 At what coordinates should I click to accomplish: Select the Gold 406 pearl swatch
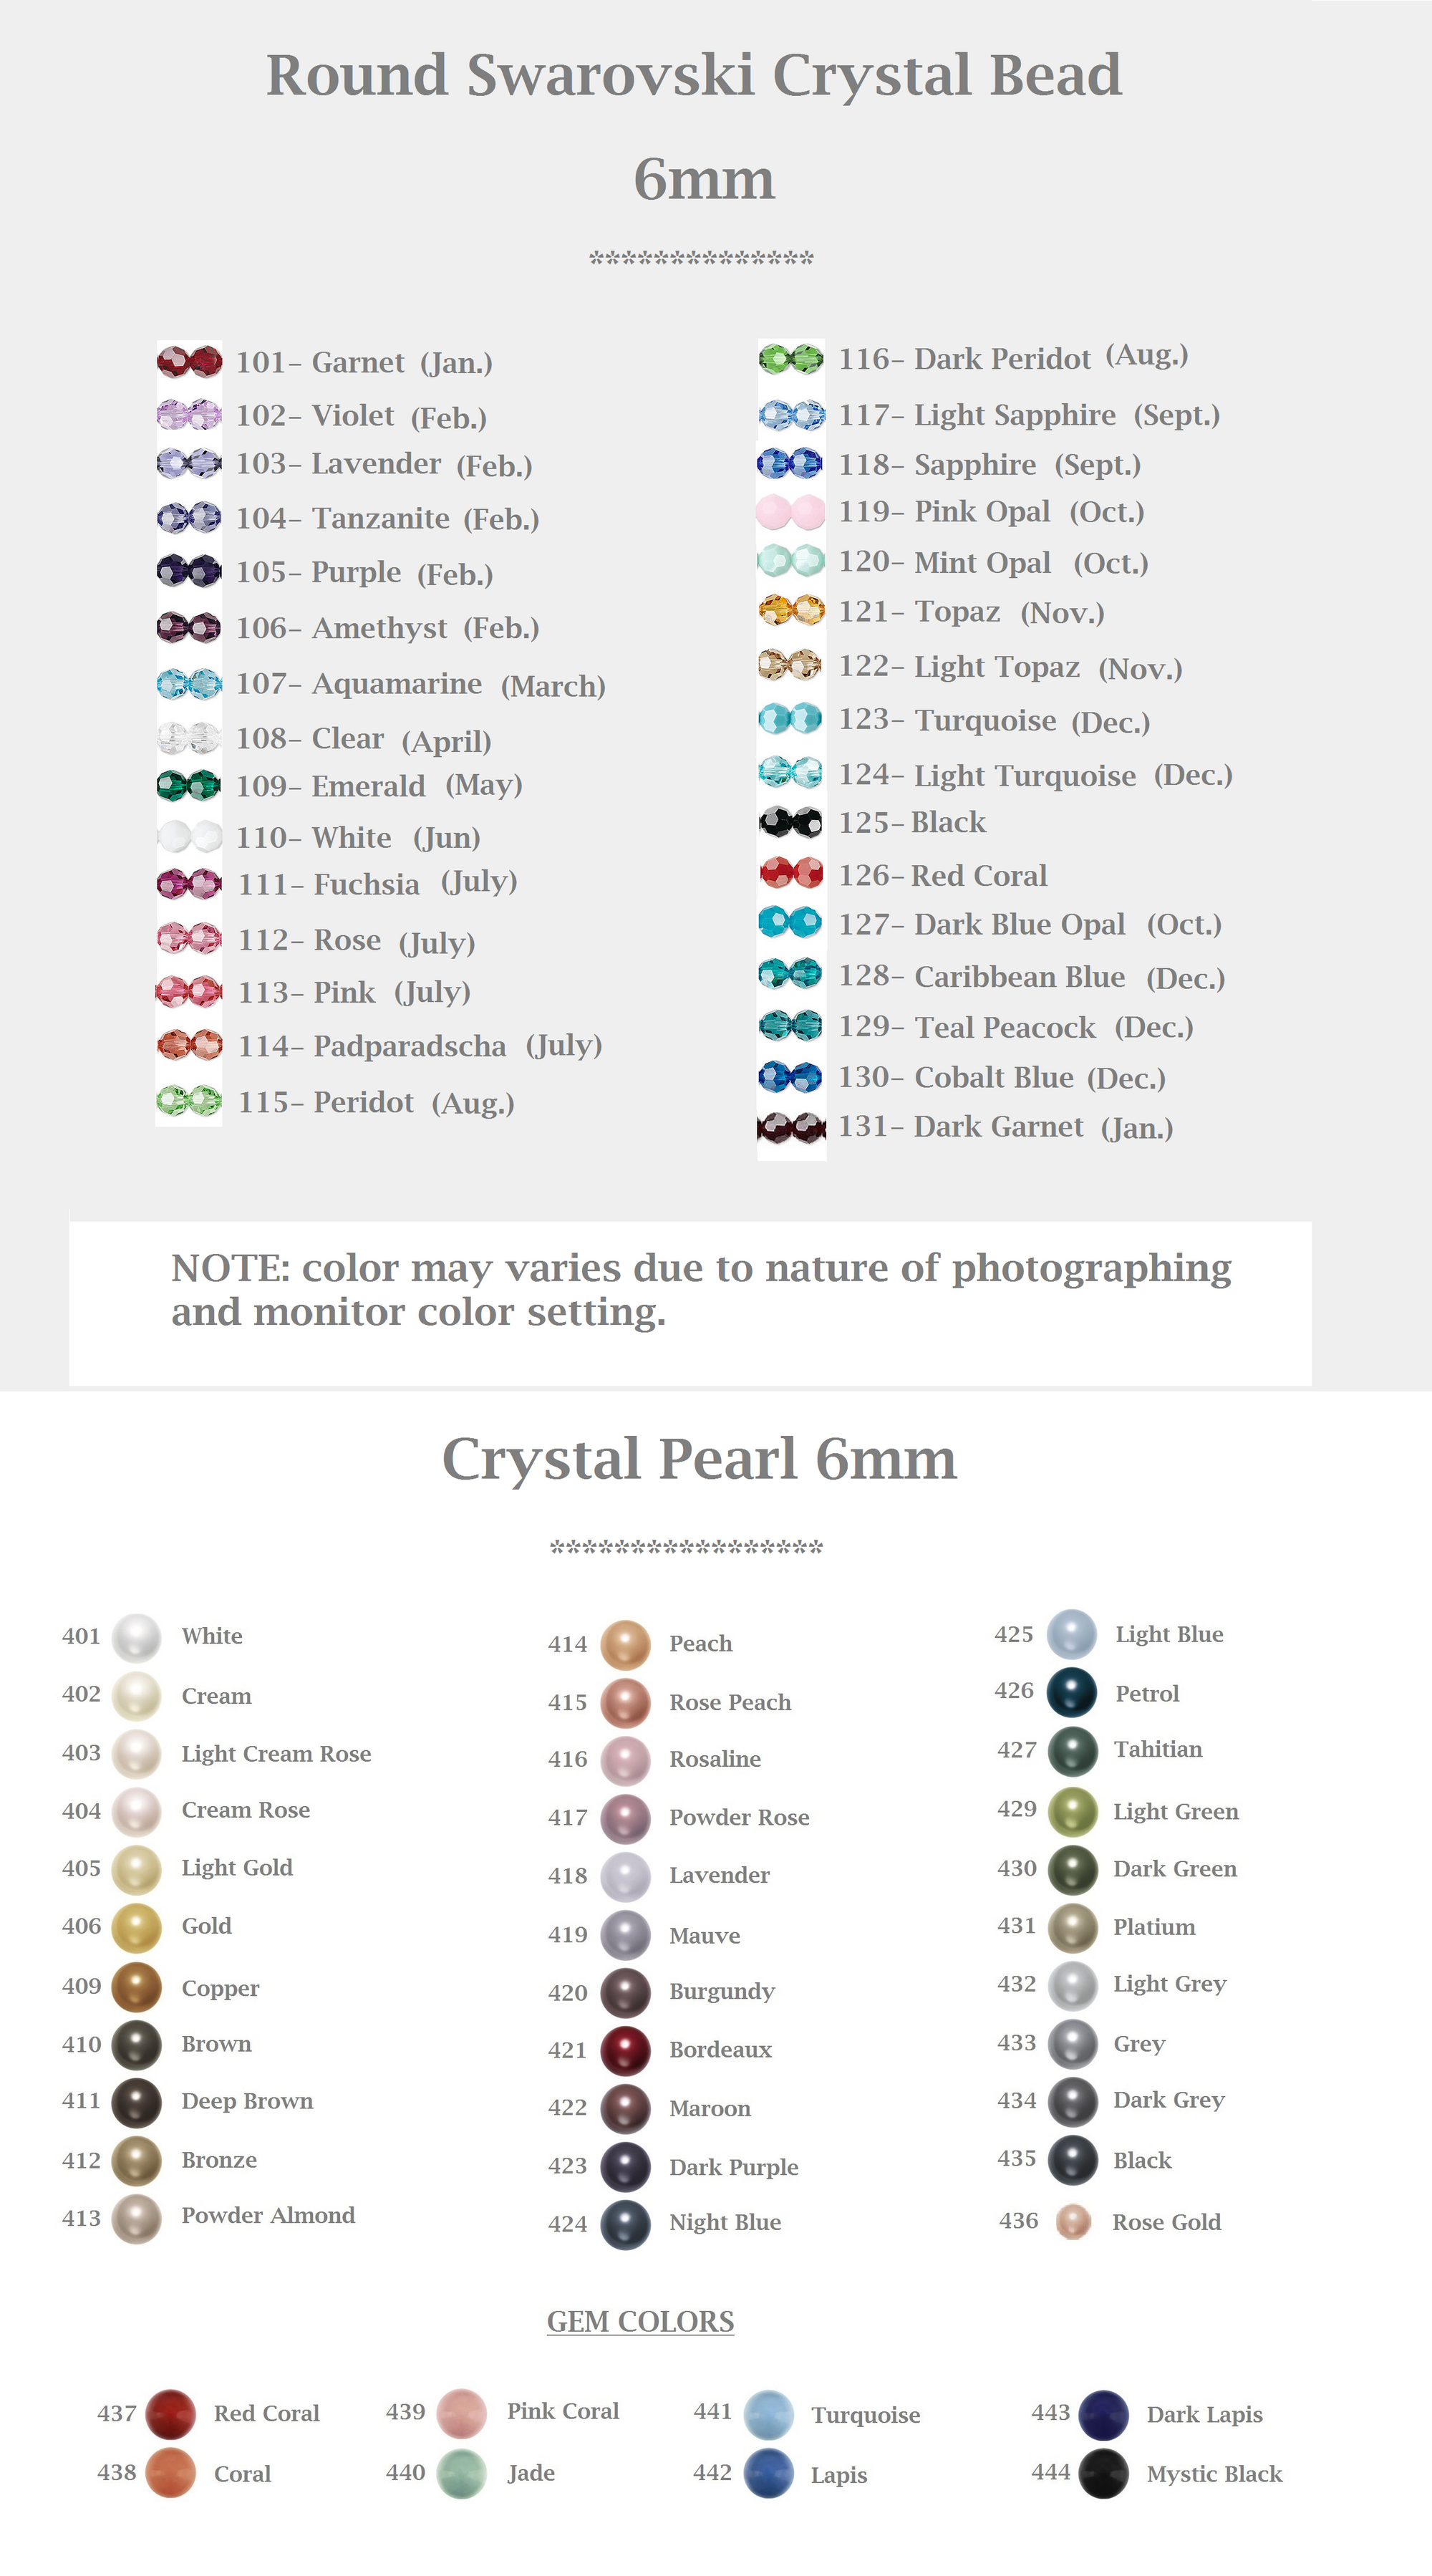point(136,1927)
